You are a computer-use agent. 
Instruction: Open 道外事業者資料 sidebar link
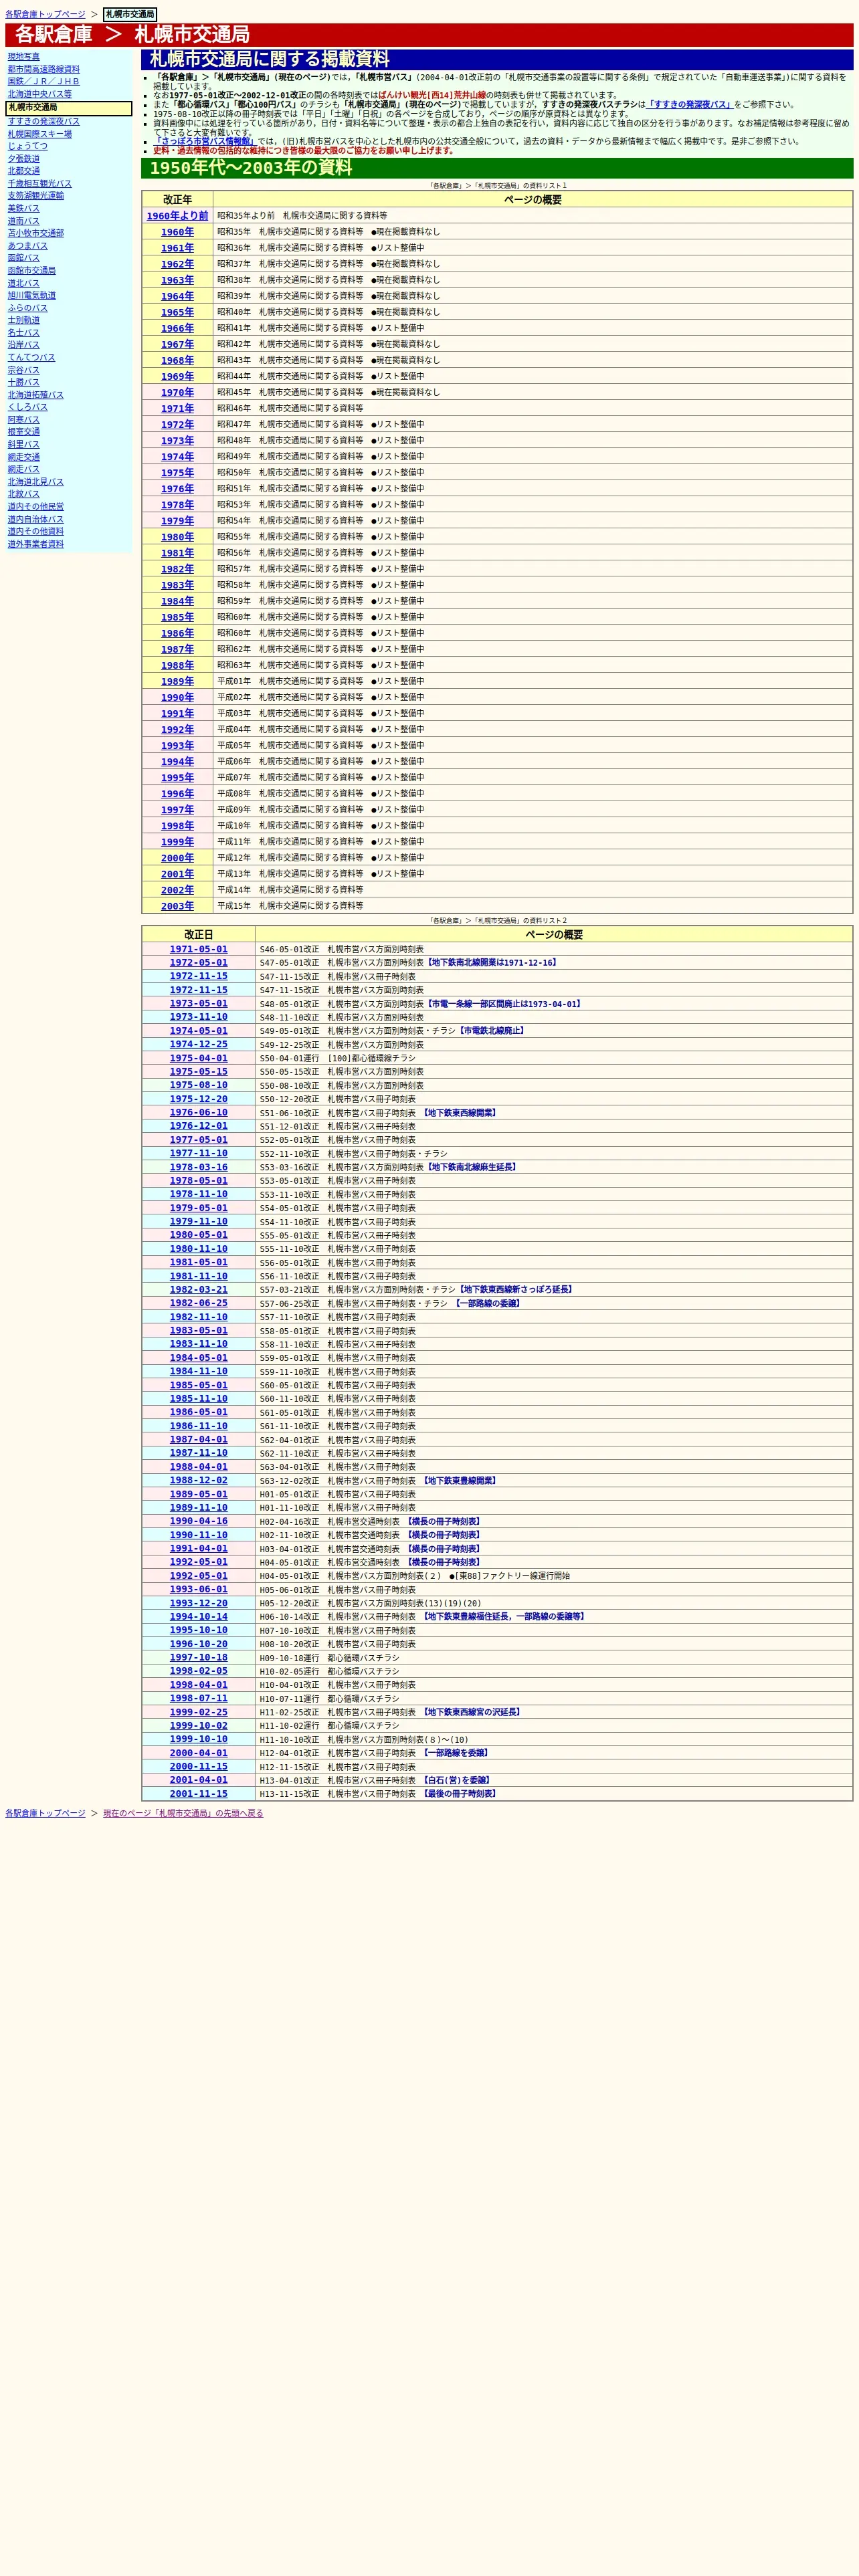point(36,544)
